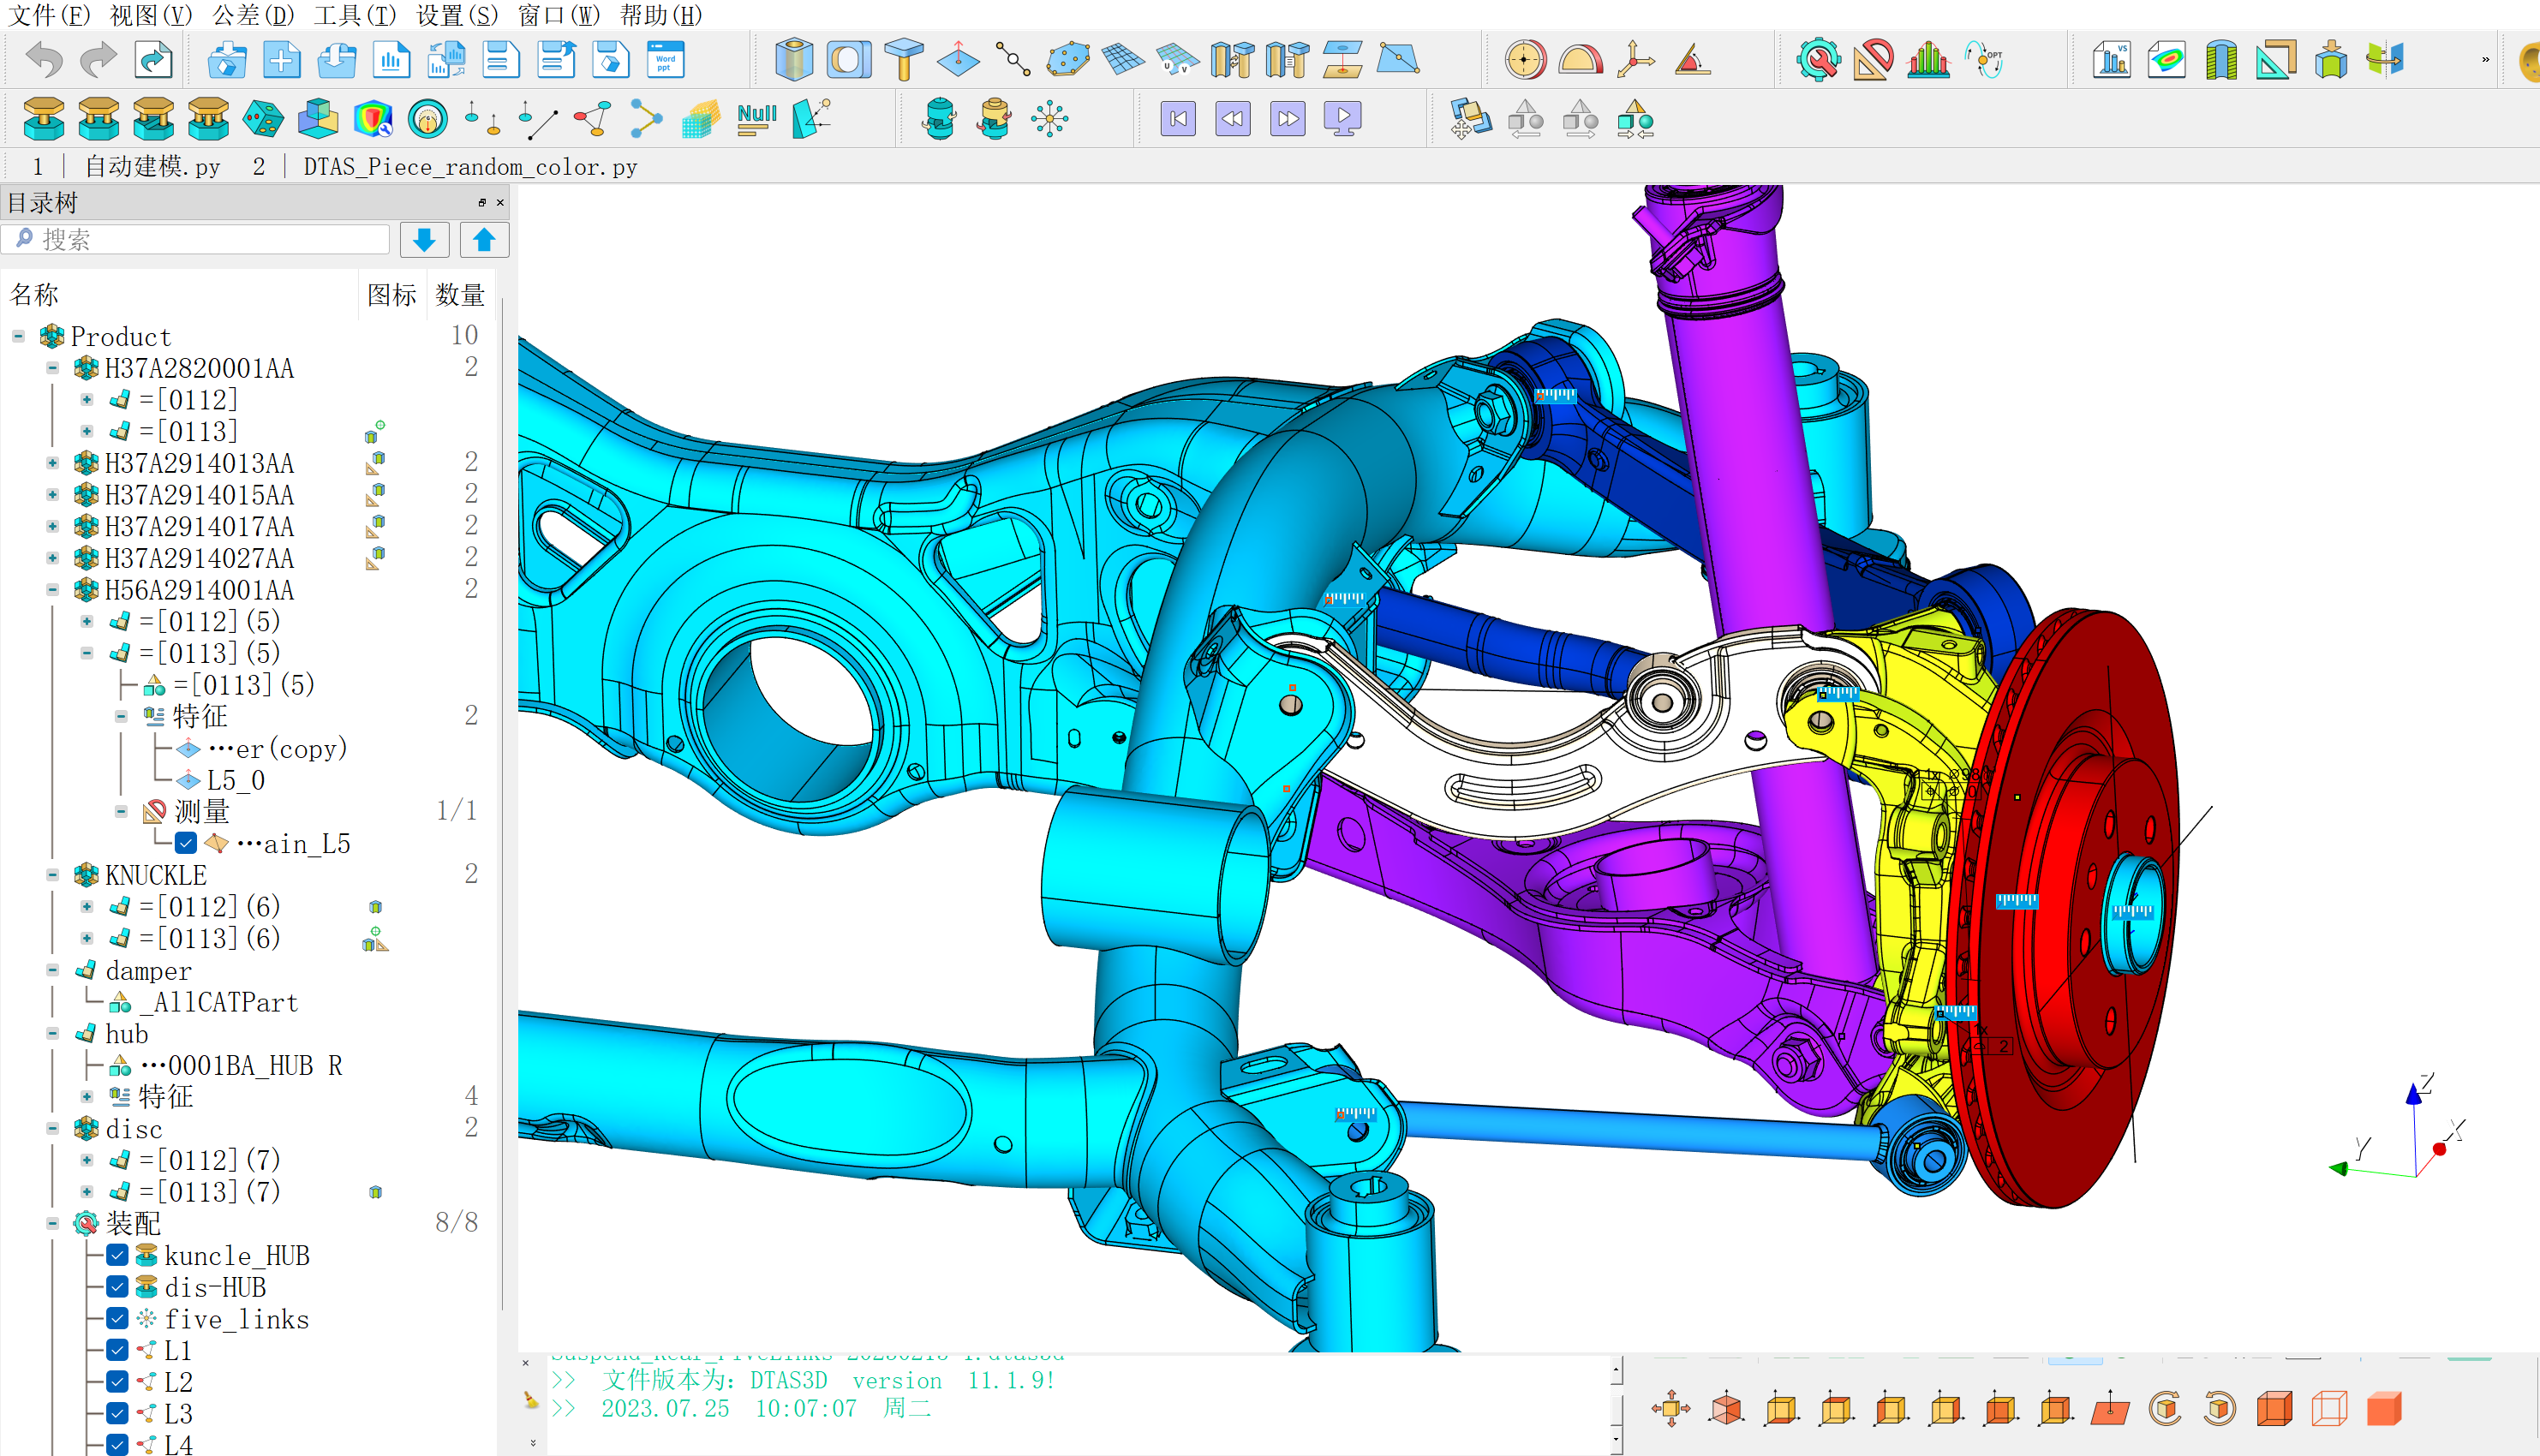
Task: Toggle the five_links checkbox
Action: 117,1318
